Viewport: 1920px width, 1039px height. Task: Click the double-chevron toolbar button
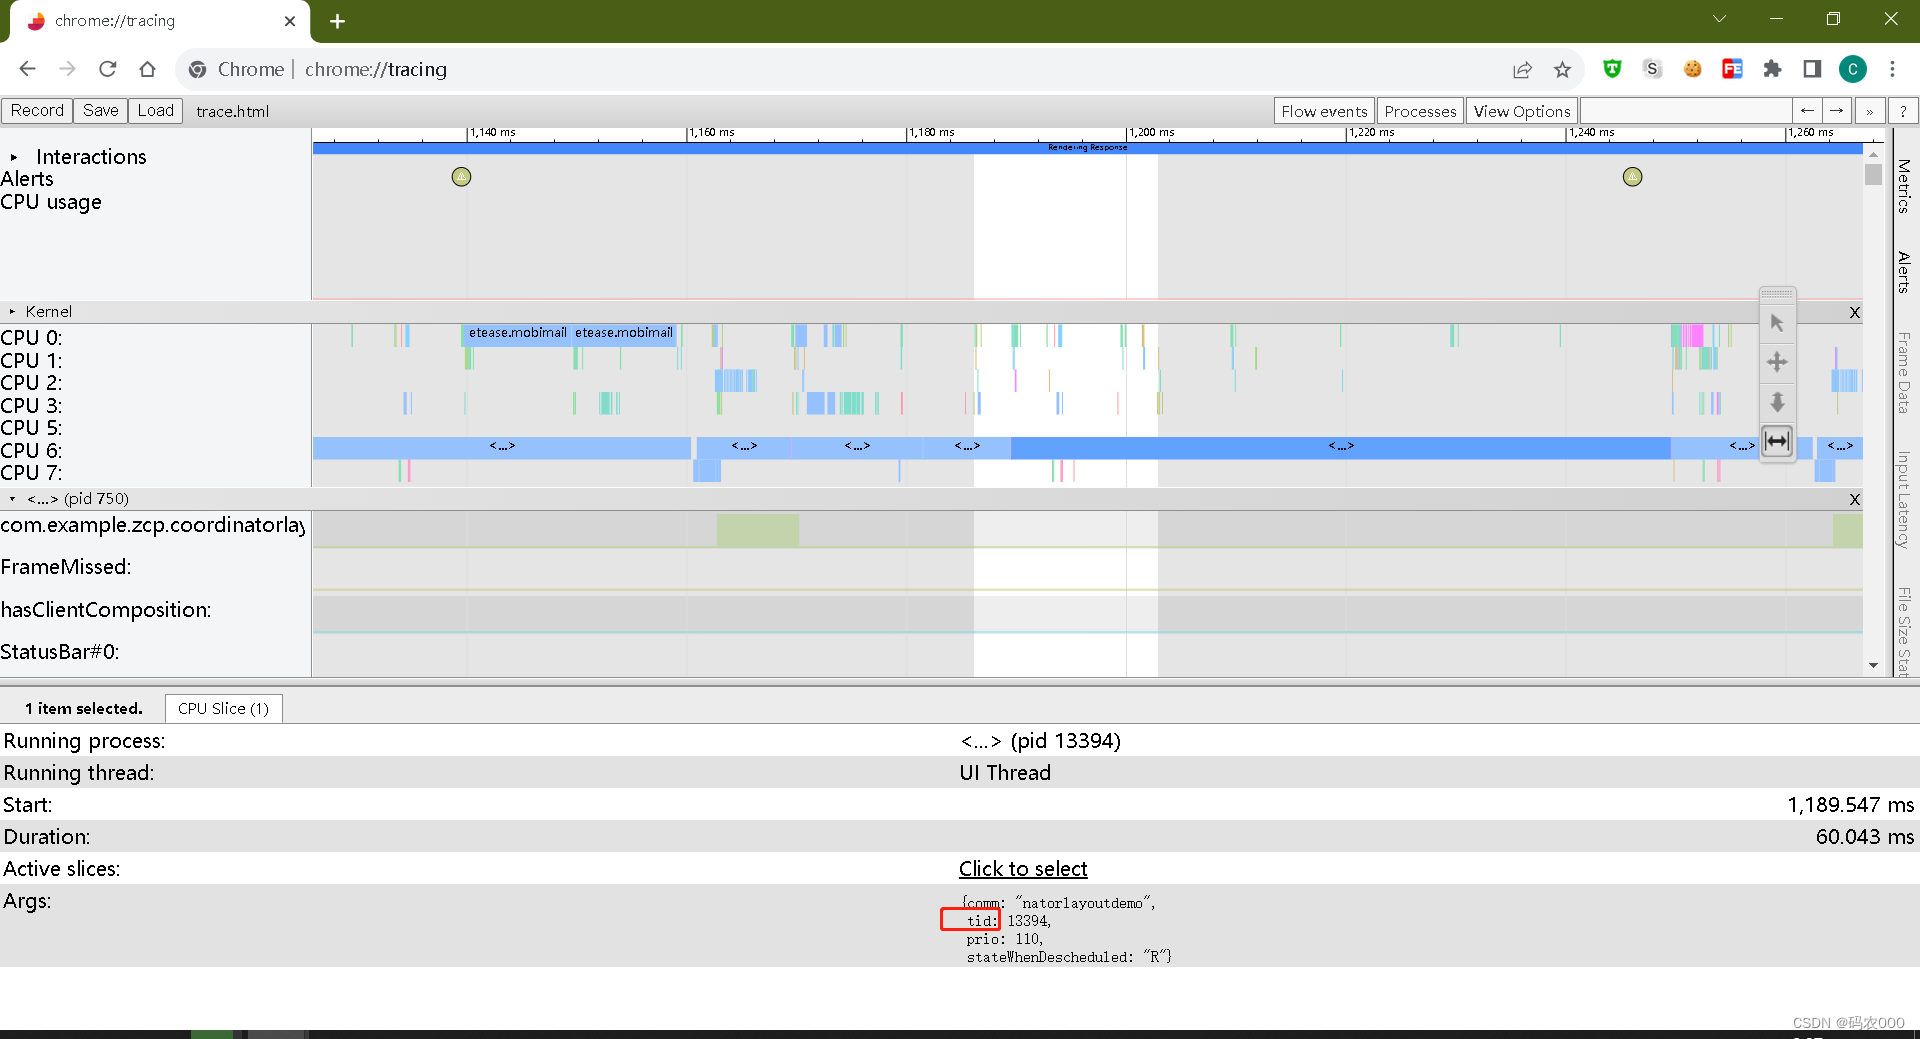coord(1870,111)
